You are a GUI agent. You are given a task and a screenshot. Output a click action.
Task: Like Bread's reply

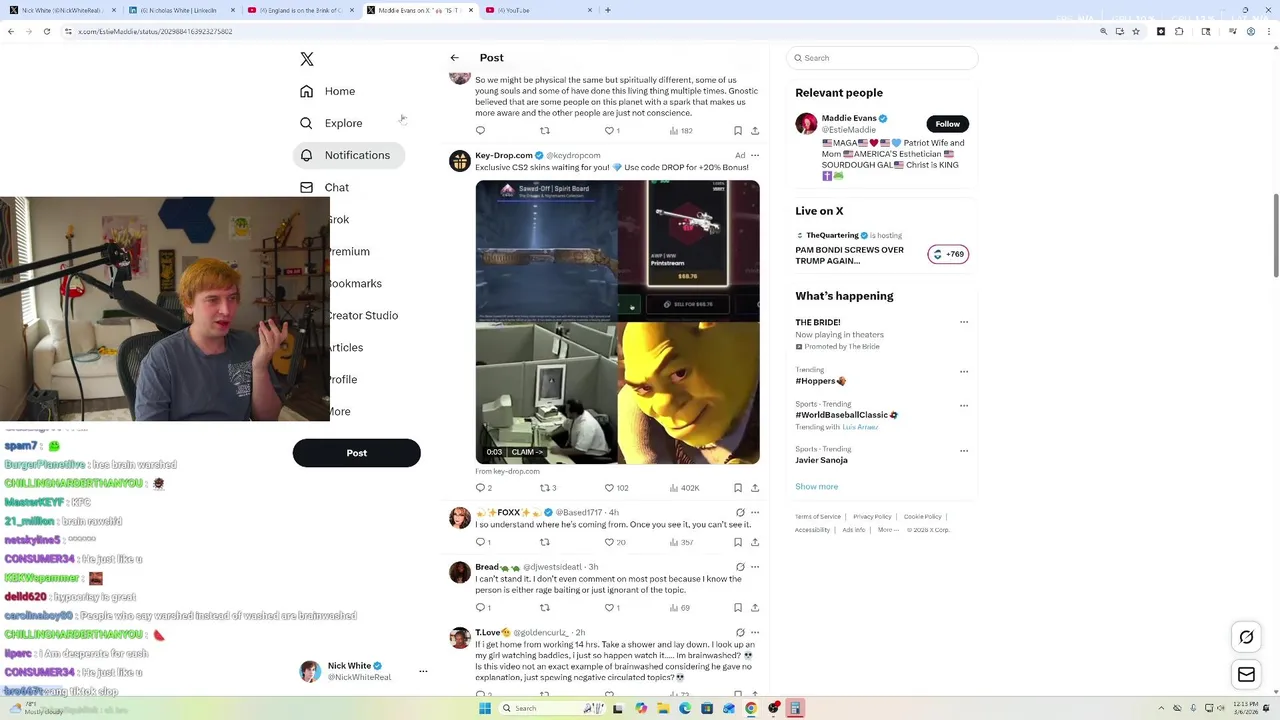click(611, 607)
